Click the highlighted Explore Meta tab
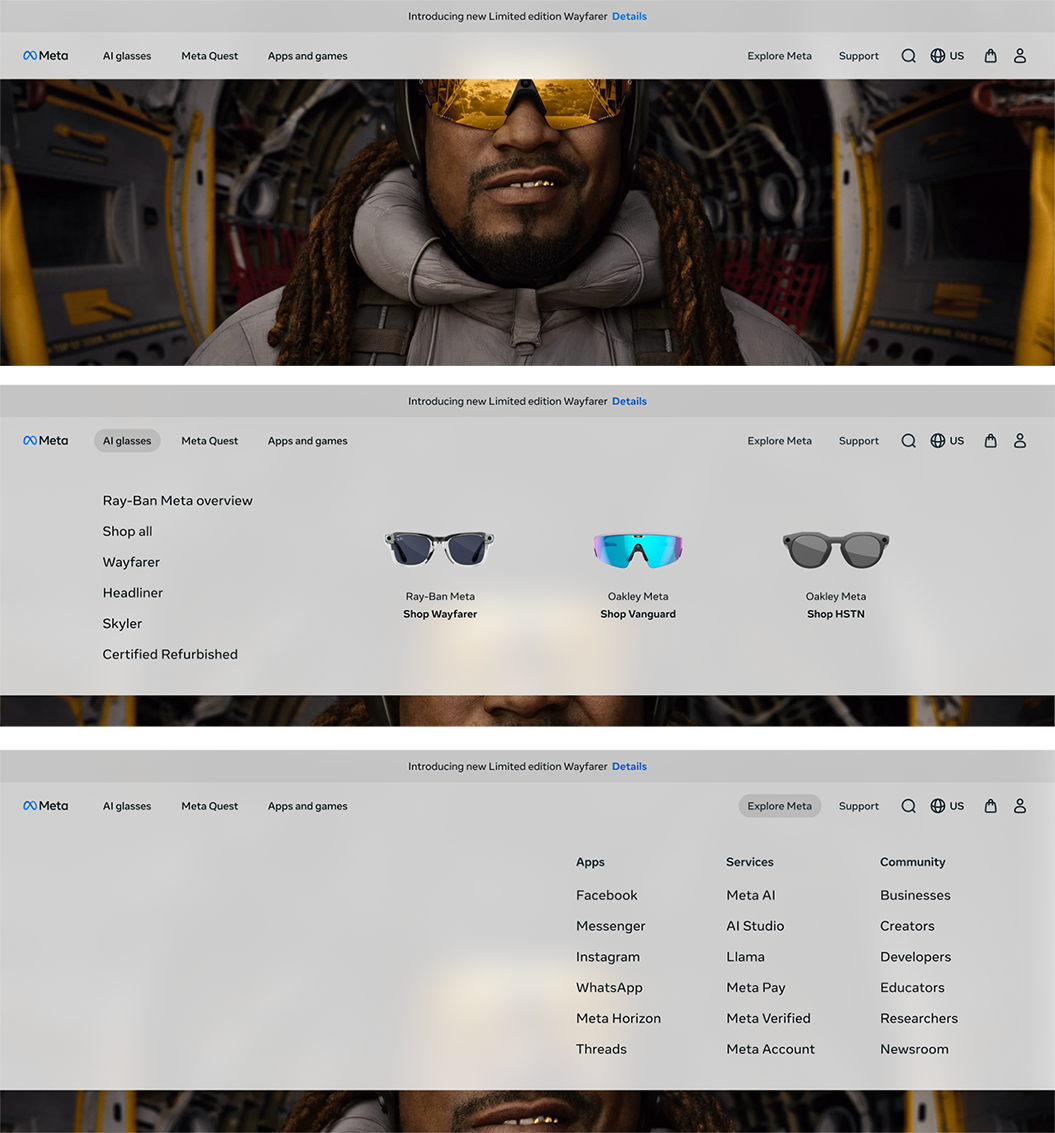The image size is (1055, 1133). [x=780, y=806]
